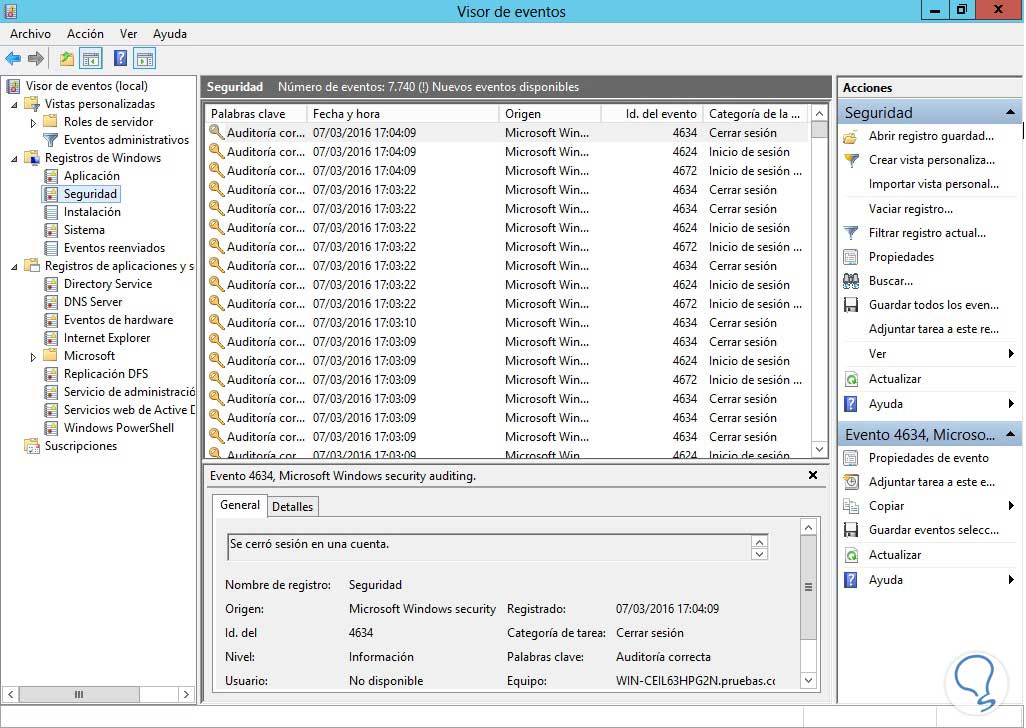Click the Abrir registro guardado folder icon
The height and width of the screenshot is (728, 1026).
coord(851,137)
